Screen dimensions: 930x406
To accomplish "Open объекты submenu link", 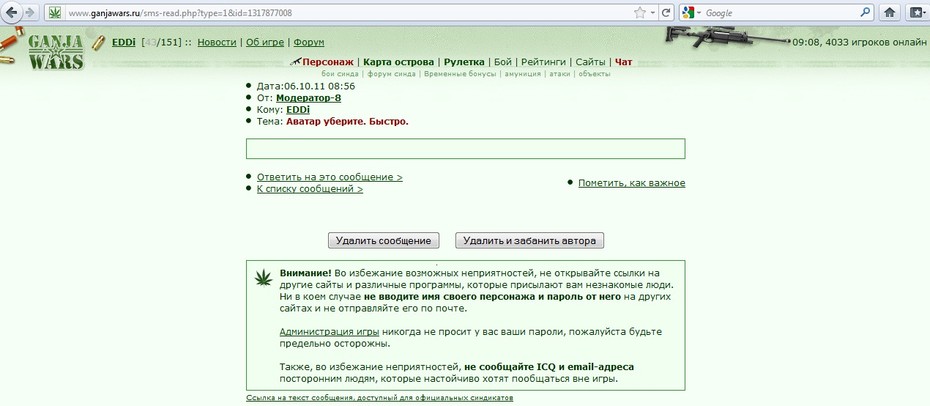I will (594, 74).
